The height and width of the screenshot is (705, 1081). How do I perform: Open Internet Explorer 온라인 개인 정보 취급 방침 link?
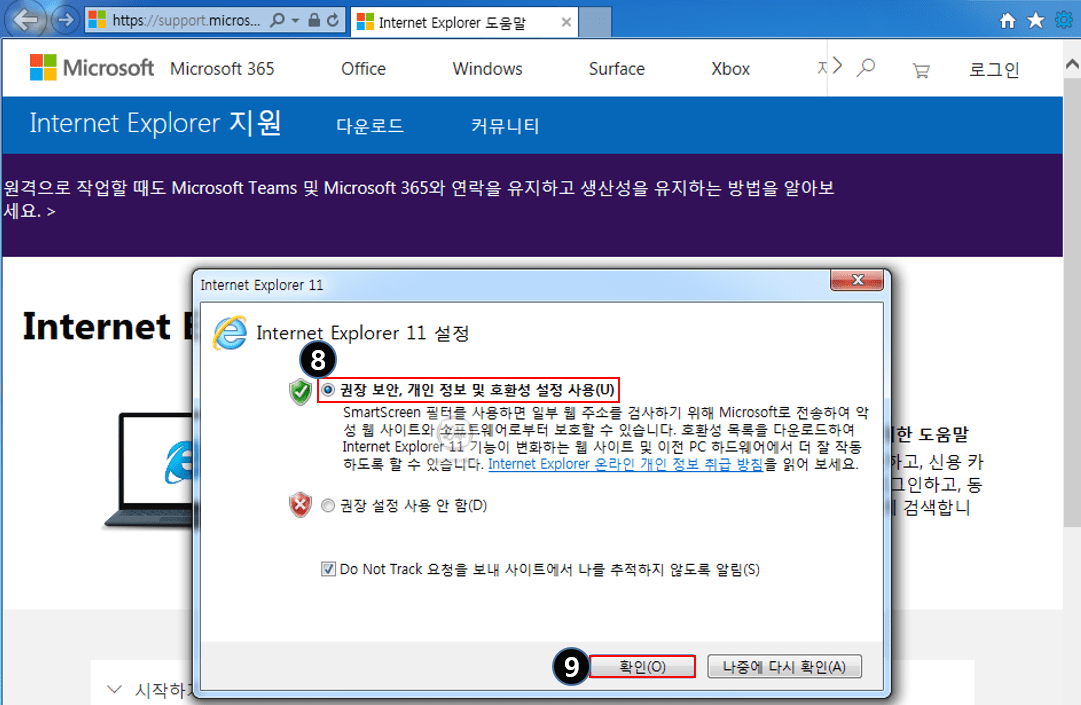625,464
